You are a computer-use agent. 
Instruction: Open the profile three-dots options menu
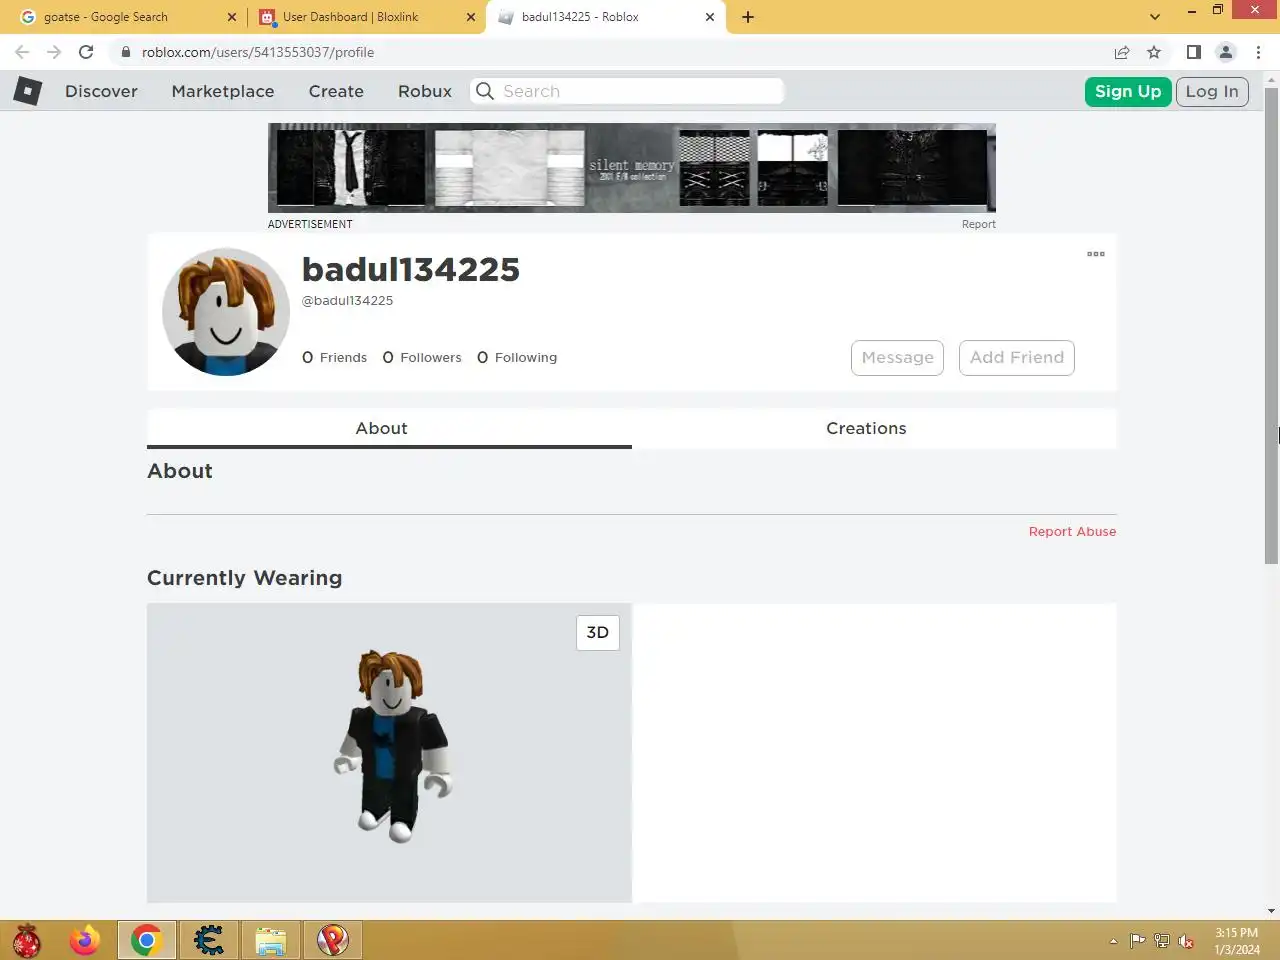point(1096,254)
